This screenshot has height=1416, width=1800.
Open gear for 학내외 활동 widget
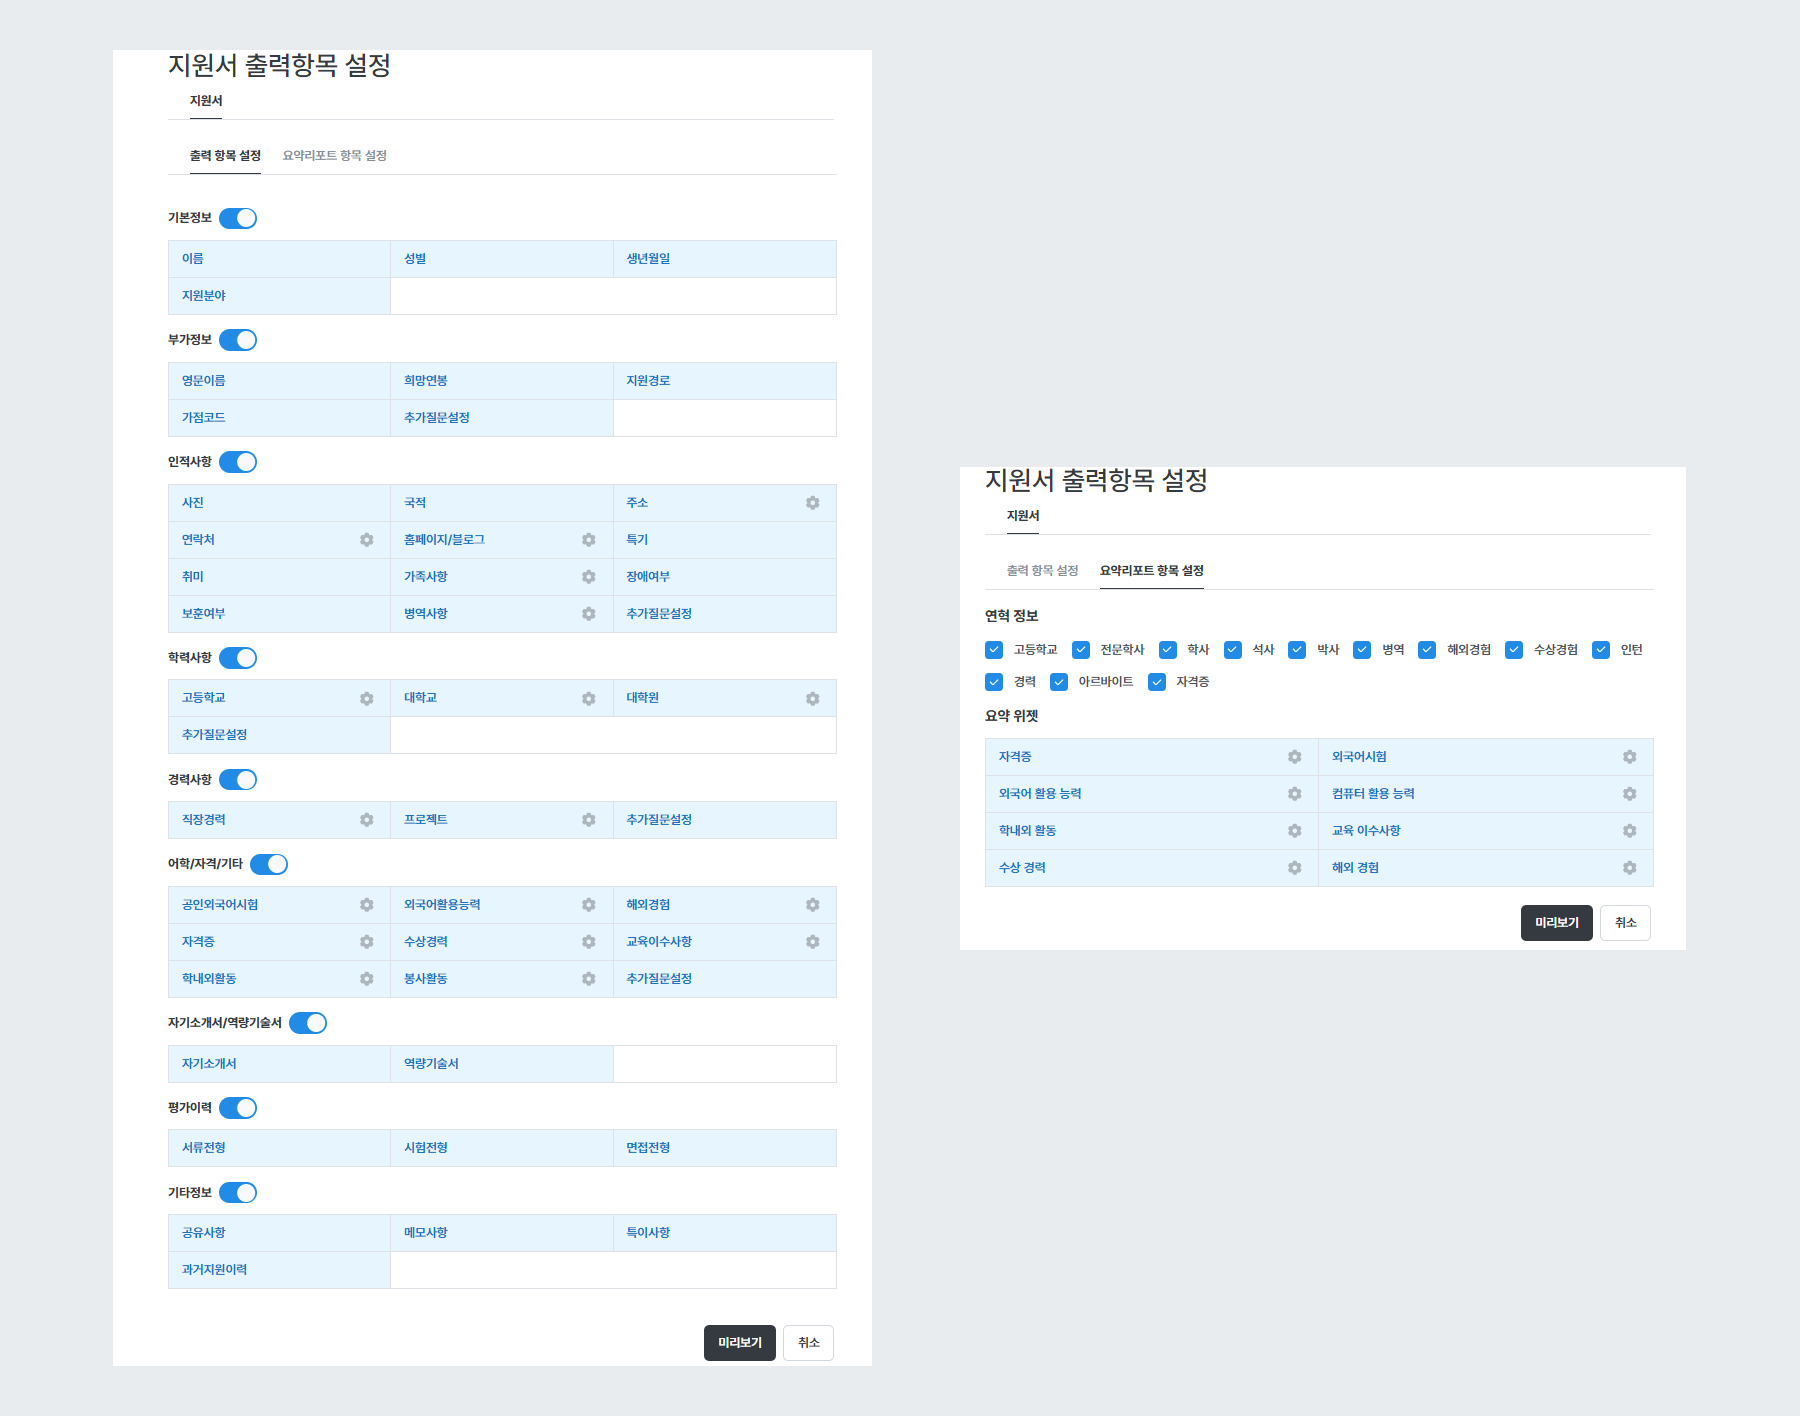tap(1295, 831)
